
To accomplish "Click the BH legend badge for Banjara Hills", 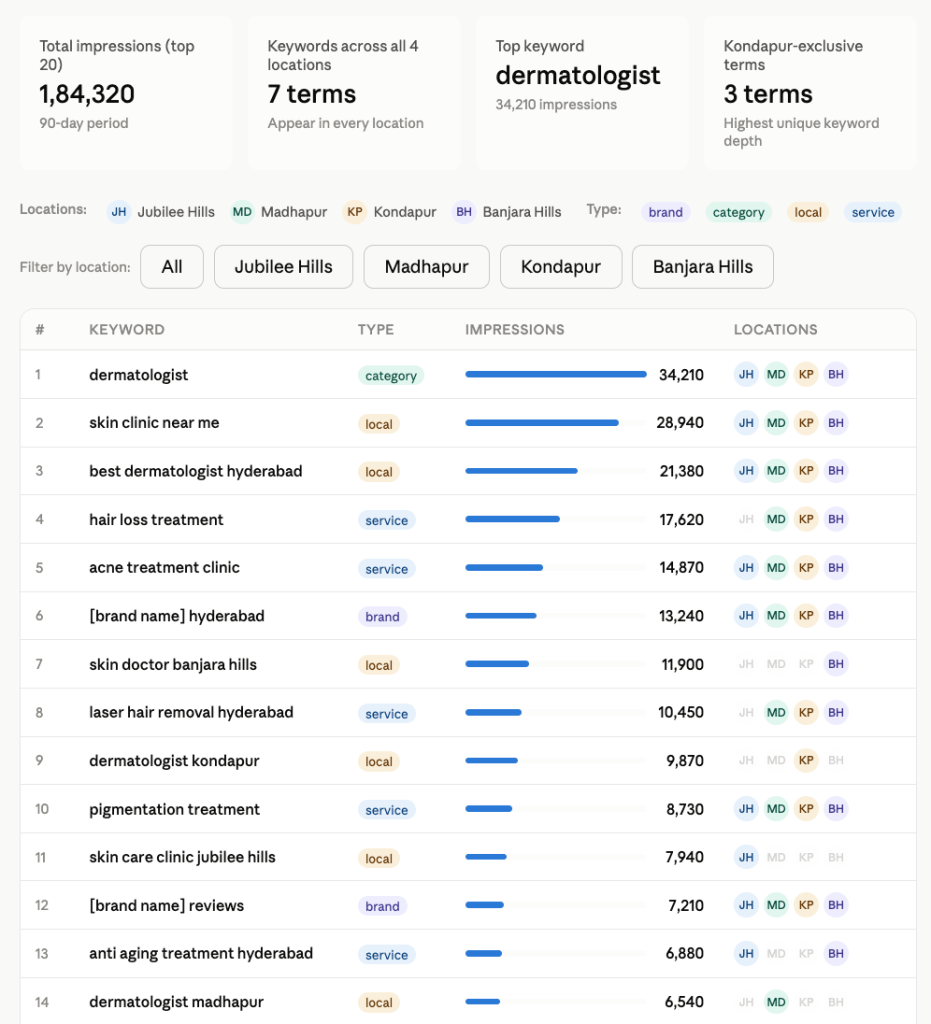I will 464,212.
